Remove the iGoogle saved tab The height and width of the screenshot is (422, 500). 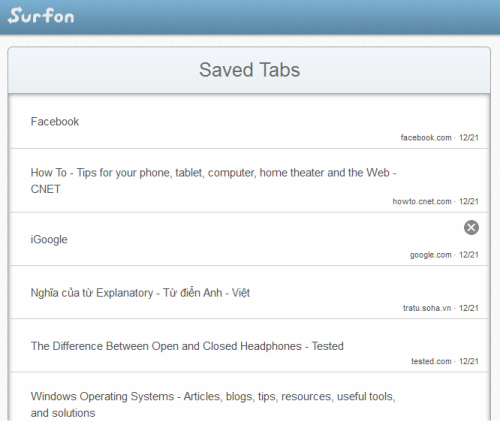click(x=471, y=228)
